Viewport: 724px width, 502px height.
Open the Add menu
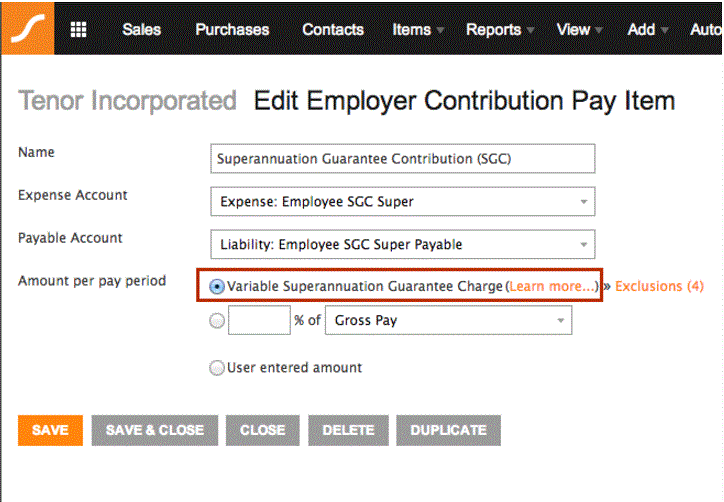(x=648, y=30)
